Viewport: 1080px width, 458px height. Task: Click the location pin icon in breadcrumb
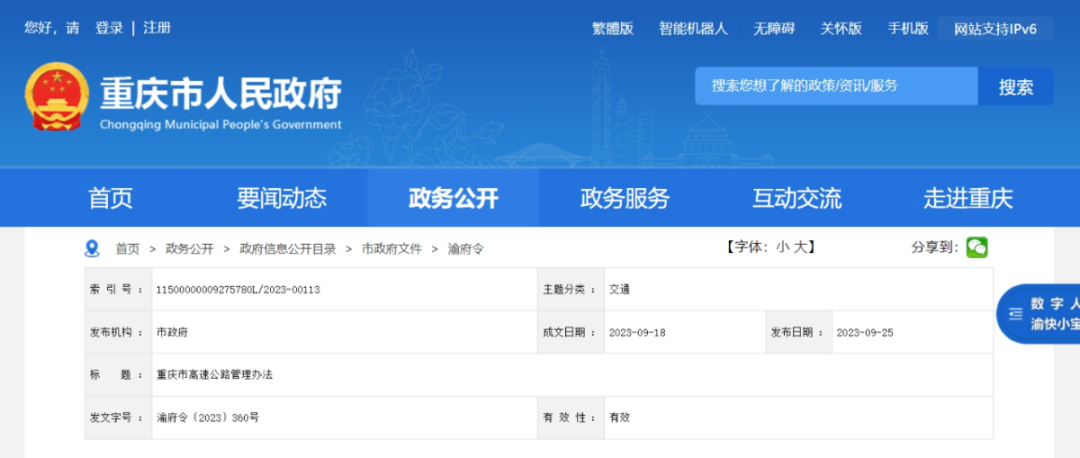click(x=93, y=248)
